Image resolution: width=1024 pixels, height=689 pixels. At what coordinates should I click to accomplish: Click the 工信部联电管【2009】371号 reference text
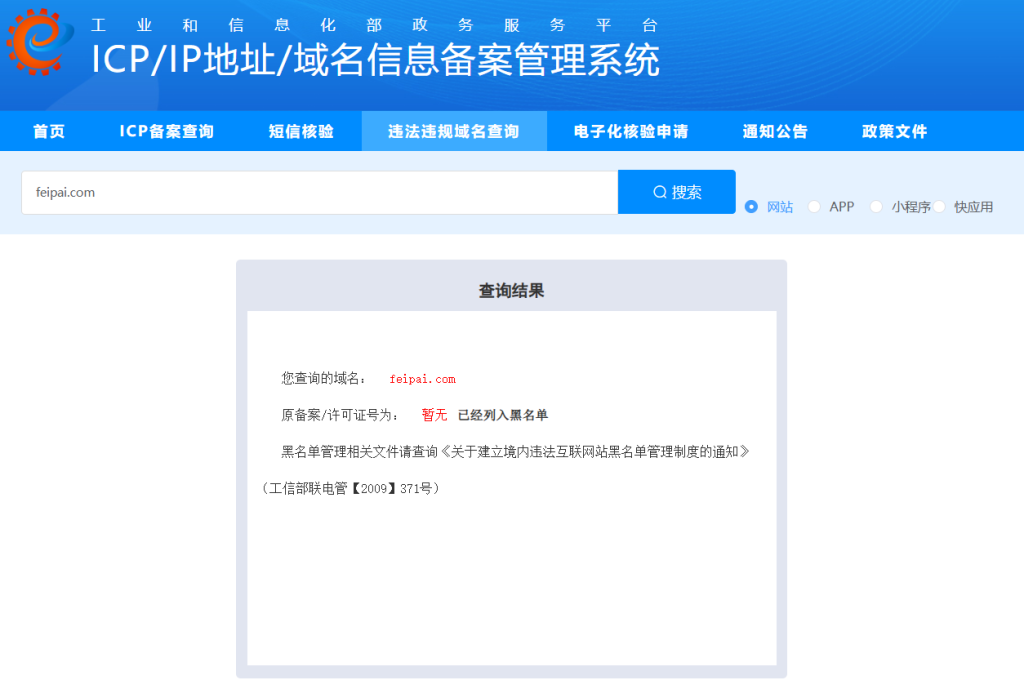(351, 489)
